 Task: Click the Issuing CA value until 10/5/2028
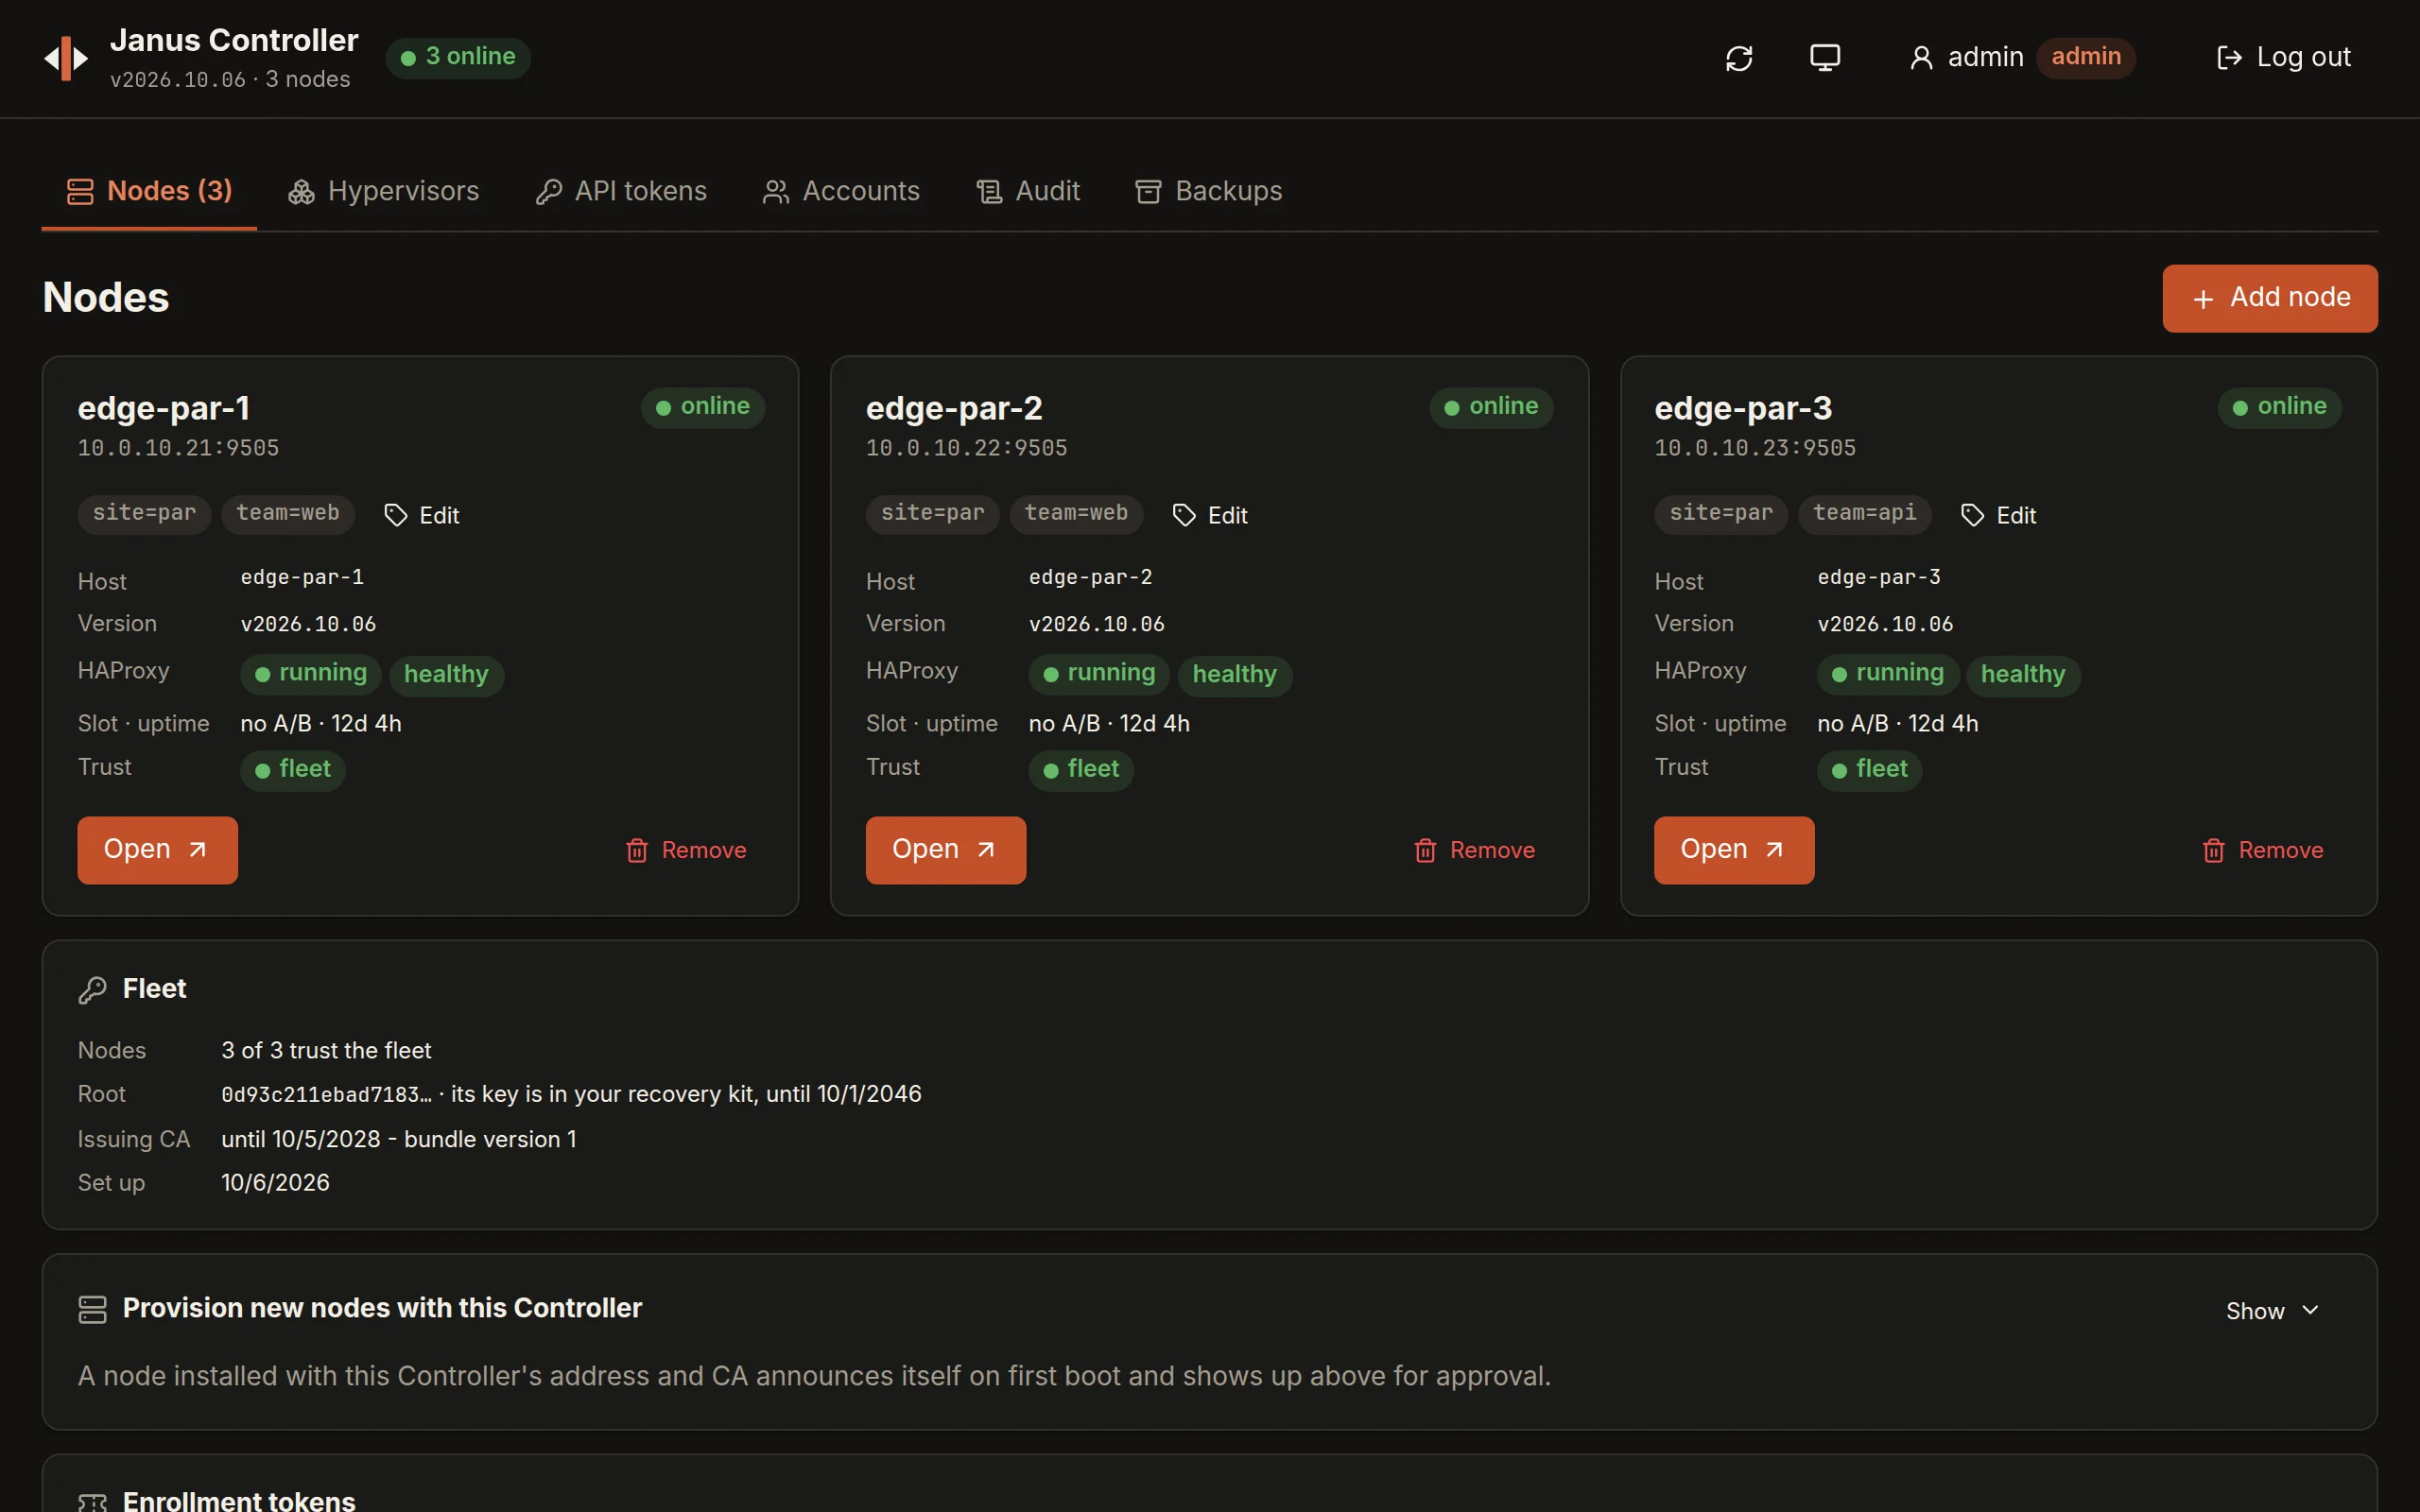tap(301, 1139)
